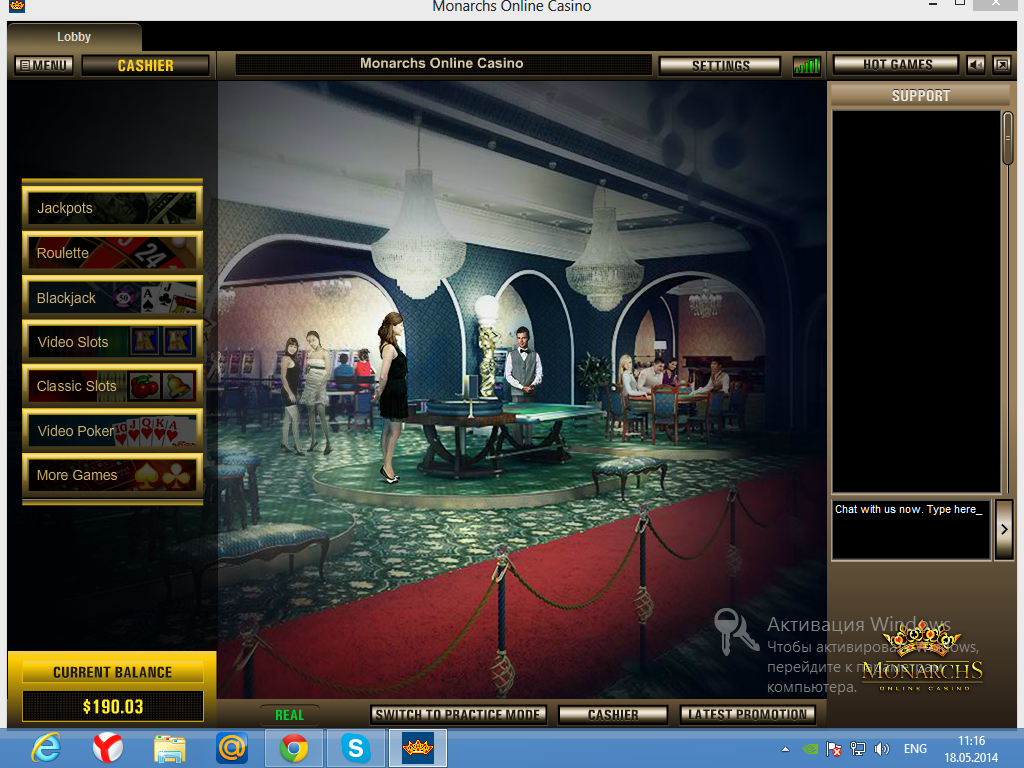Click the SUPPORT panel header
The image size is (1024, 768).
tap(920, 95)
